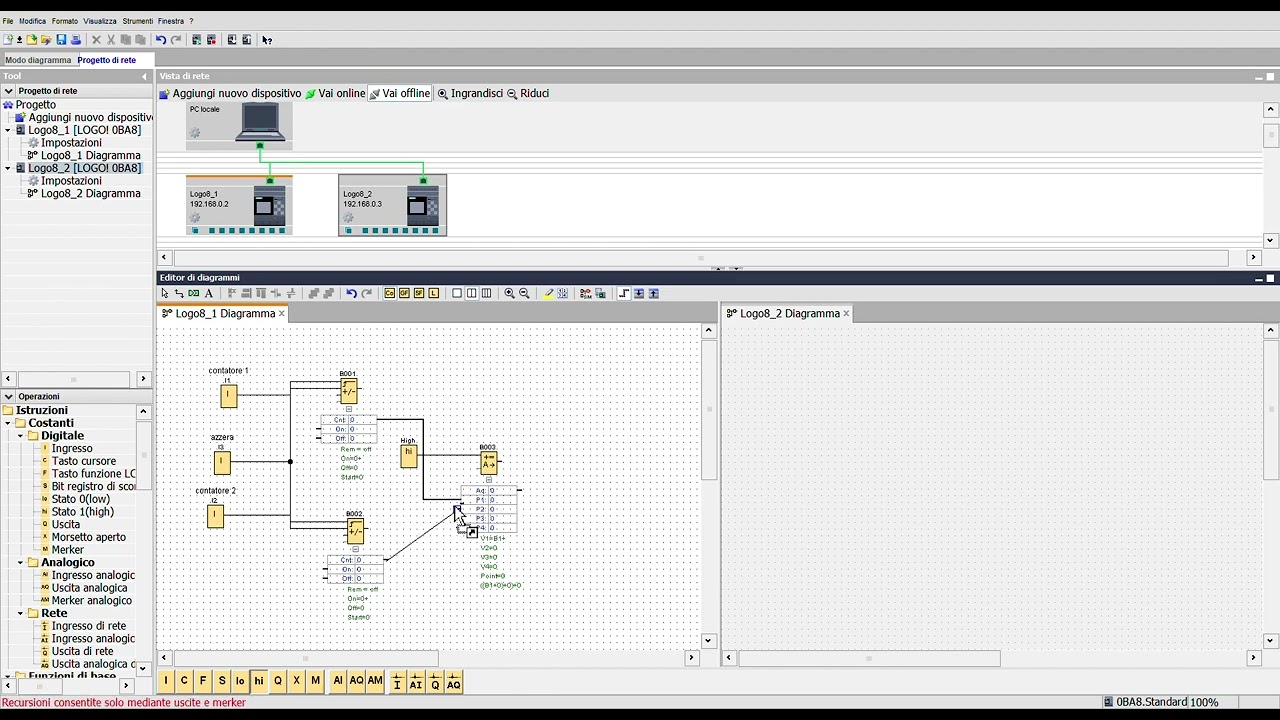This screenshot has height=720, width=1280.
Task: Open context help with the question-arrow icon
Action: coord(267,40)
